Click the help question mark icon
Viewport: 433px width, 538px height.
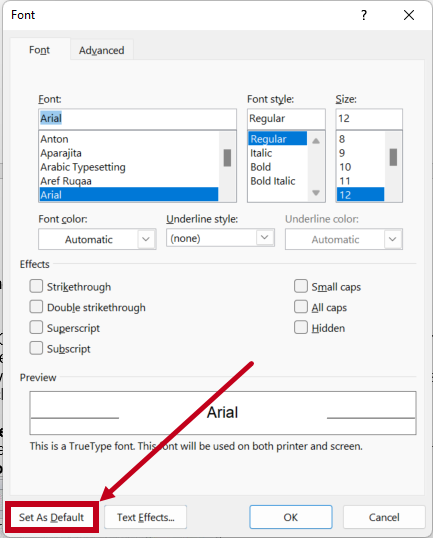pyautogui.click(x=364, y=15)
